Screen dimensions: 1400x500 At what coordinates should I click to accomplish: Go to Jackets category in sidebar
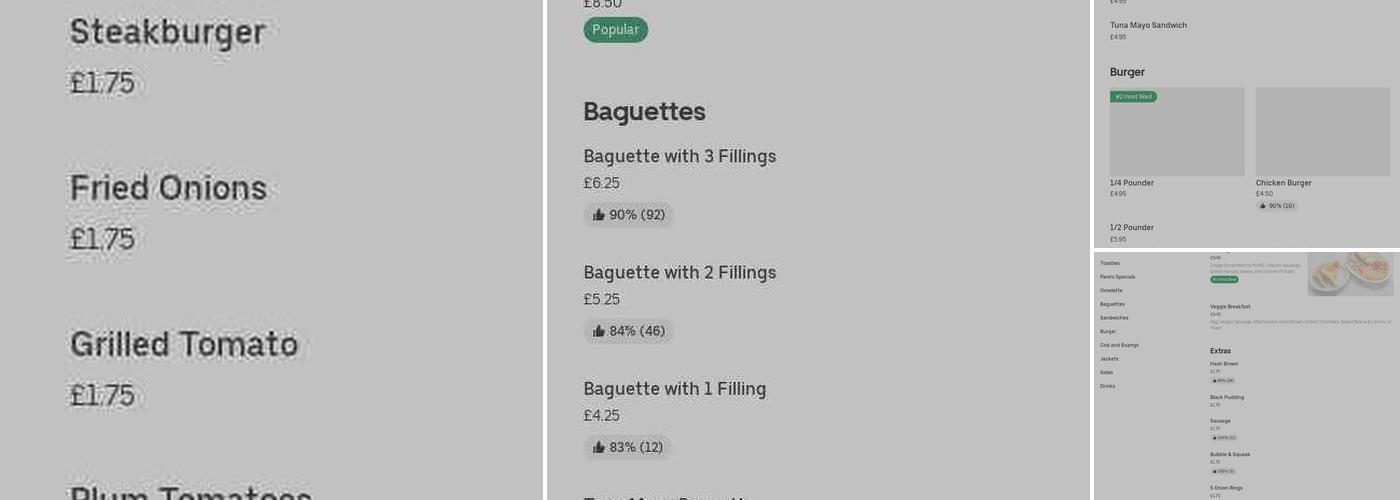coord(1109,359)
